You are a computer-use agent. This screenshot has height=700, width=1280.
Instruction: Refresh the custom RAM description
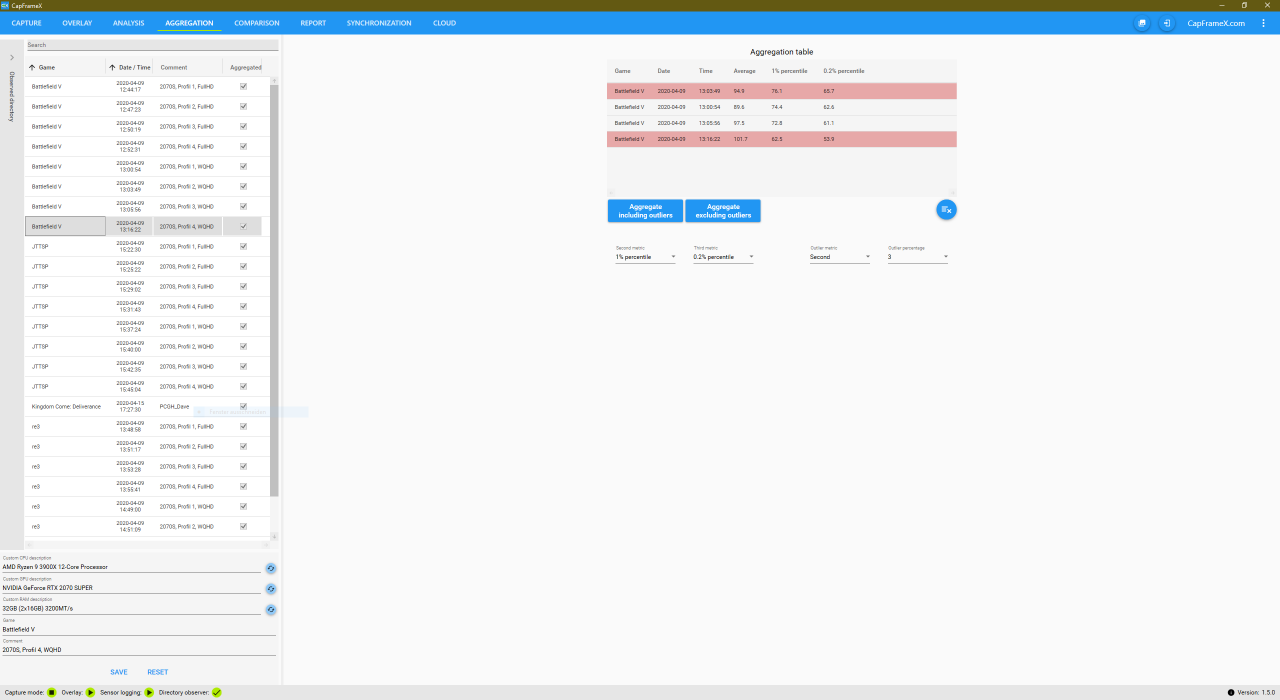coord(270,609)
